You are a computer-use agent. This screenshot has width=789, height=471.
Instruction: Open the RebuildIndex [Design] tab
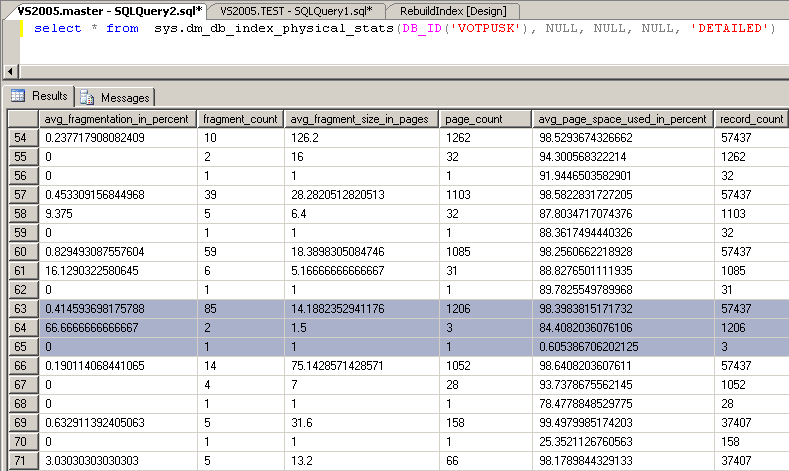click(x=453, y=11)
